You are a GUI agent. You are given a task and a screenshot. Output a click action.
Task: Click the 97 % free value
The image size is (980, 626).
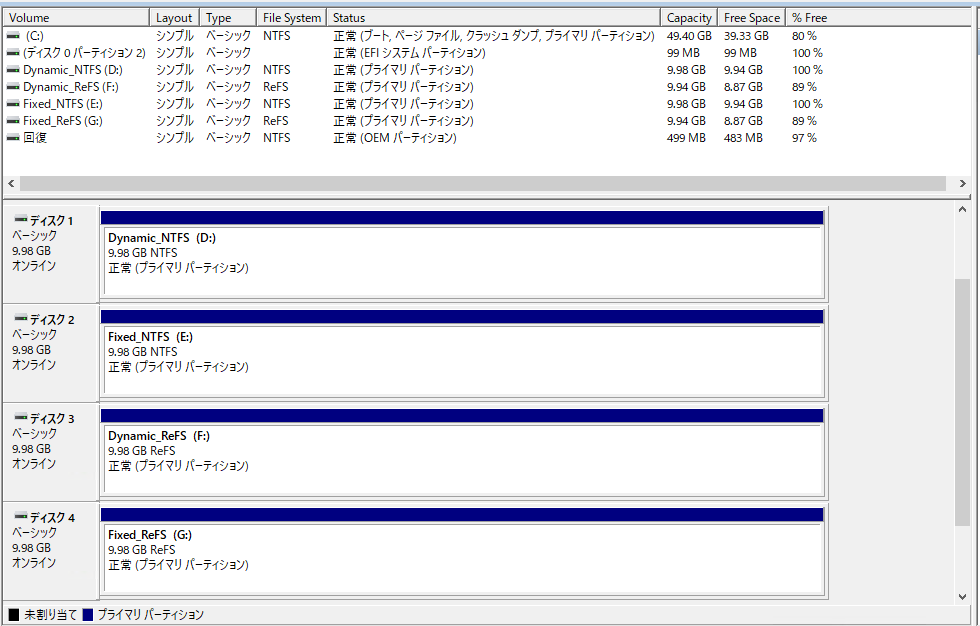[804, 137]
